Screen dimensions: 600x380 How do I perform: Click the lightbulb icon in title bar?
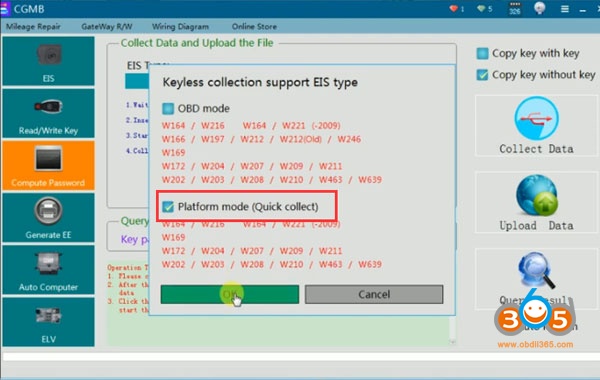[540, 8]
